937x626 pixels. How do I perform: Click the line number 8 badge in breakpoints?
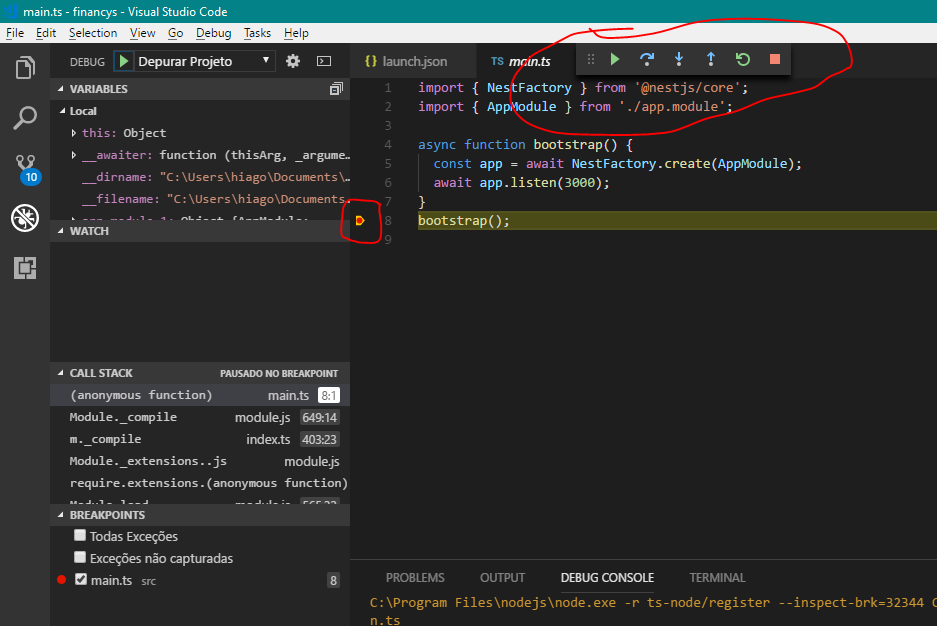pos(333,581)
